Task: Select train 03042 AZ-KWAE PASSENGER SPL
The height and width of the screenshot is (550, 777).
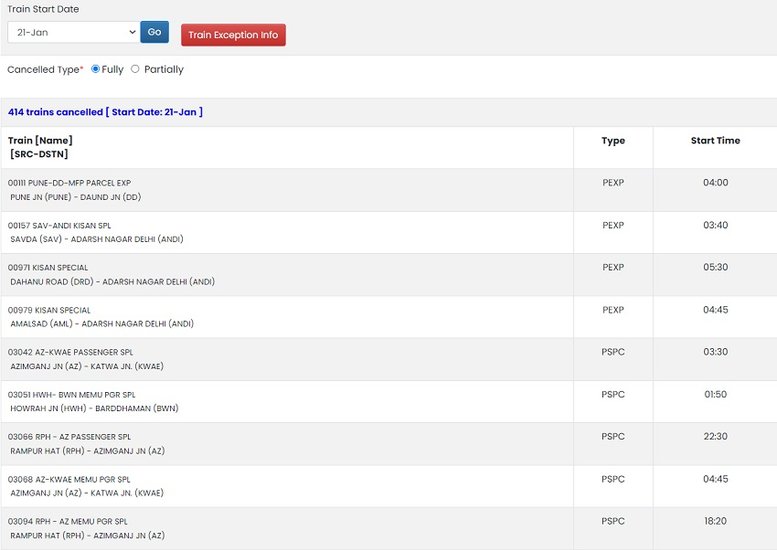Action: (x=70, y=352)
